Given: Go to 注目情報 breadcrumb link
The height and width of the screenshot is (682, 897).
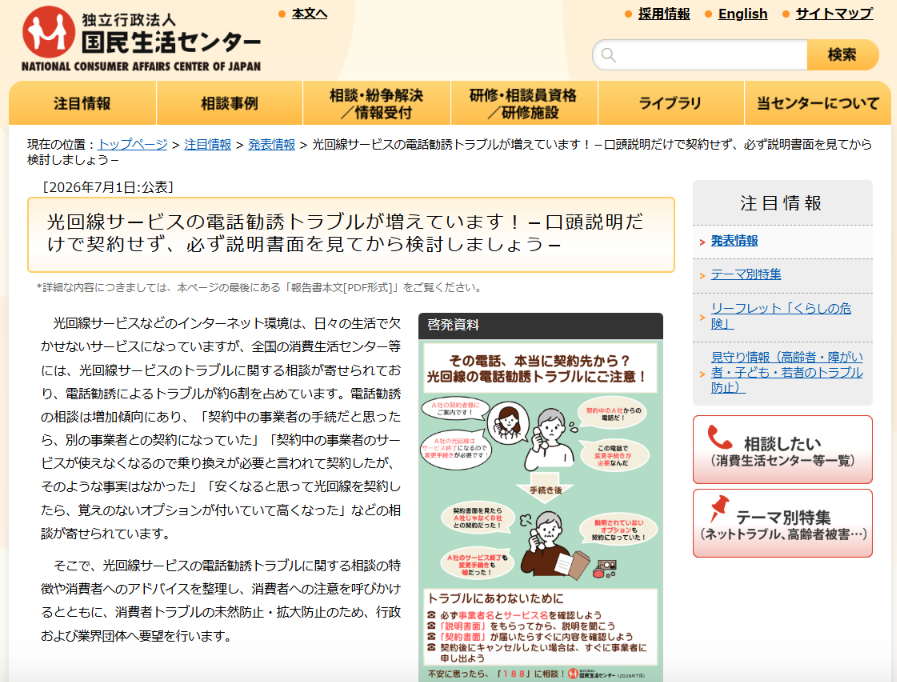Looking at the screenshot, I should click(x=208, y=144).
